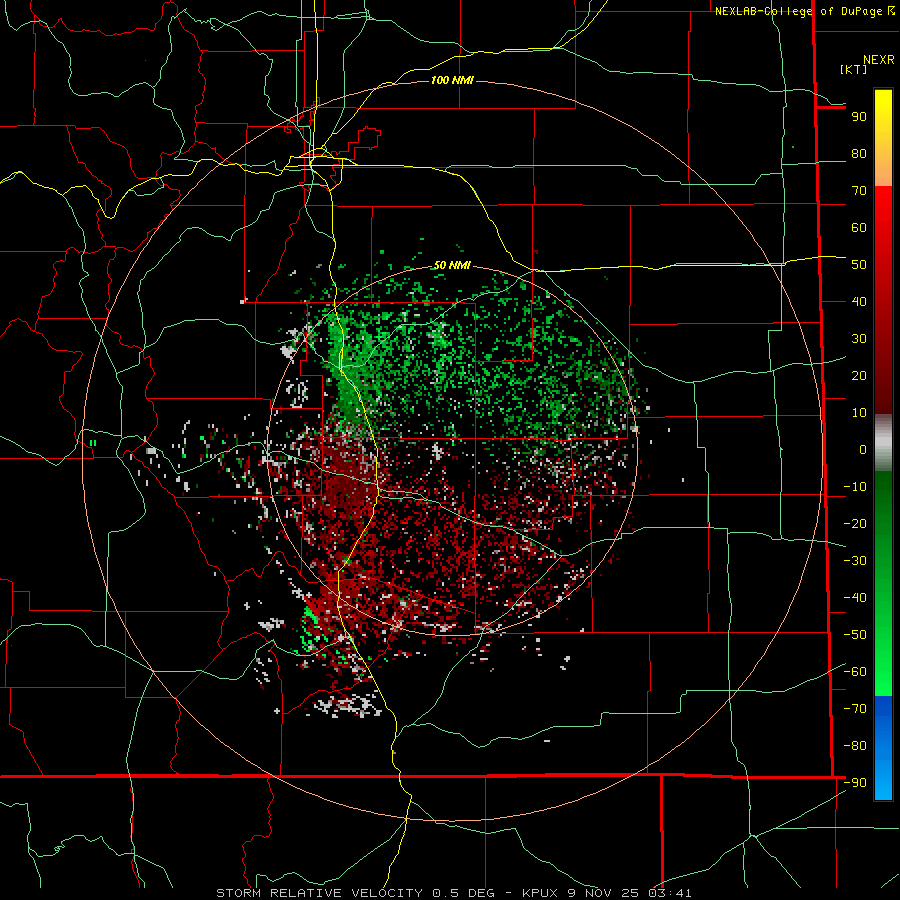900x900 pixels.
Task: Click the 0 value on velocity scale
Action: pyautogui.click(x=863, y=450)
